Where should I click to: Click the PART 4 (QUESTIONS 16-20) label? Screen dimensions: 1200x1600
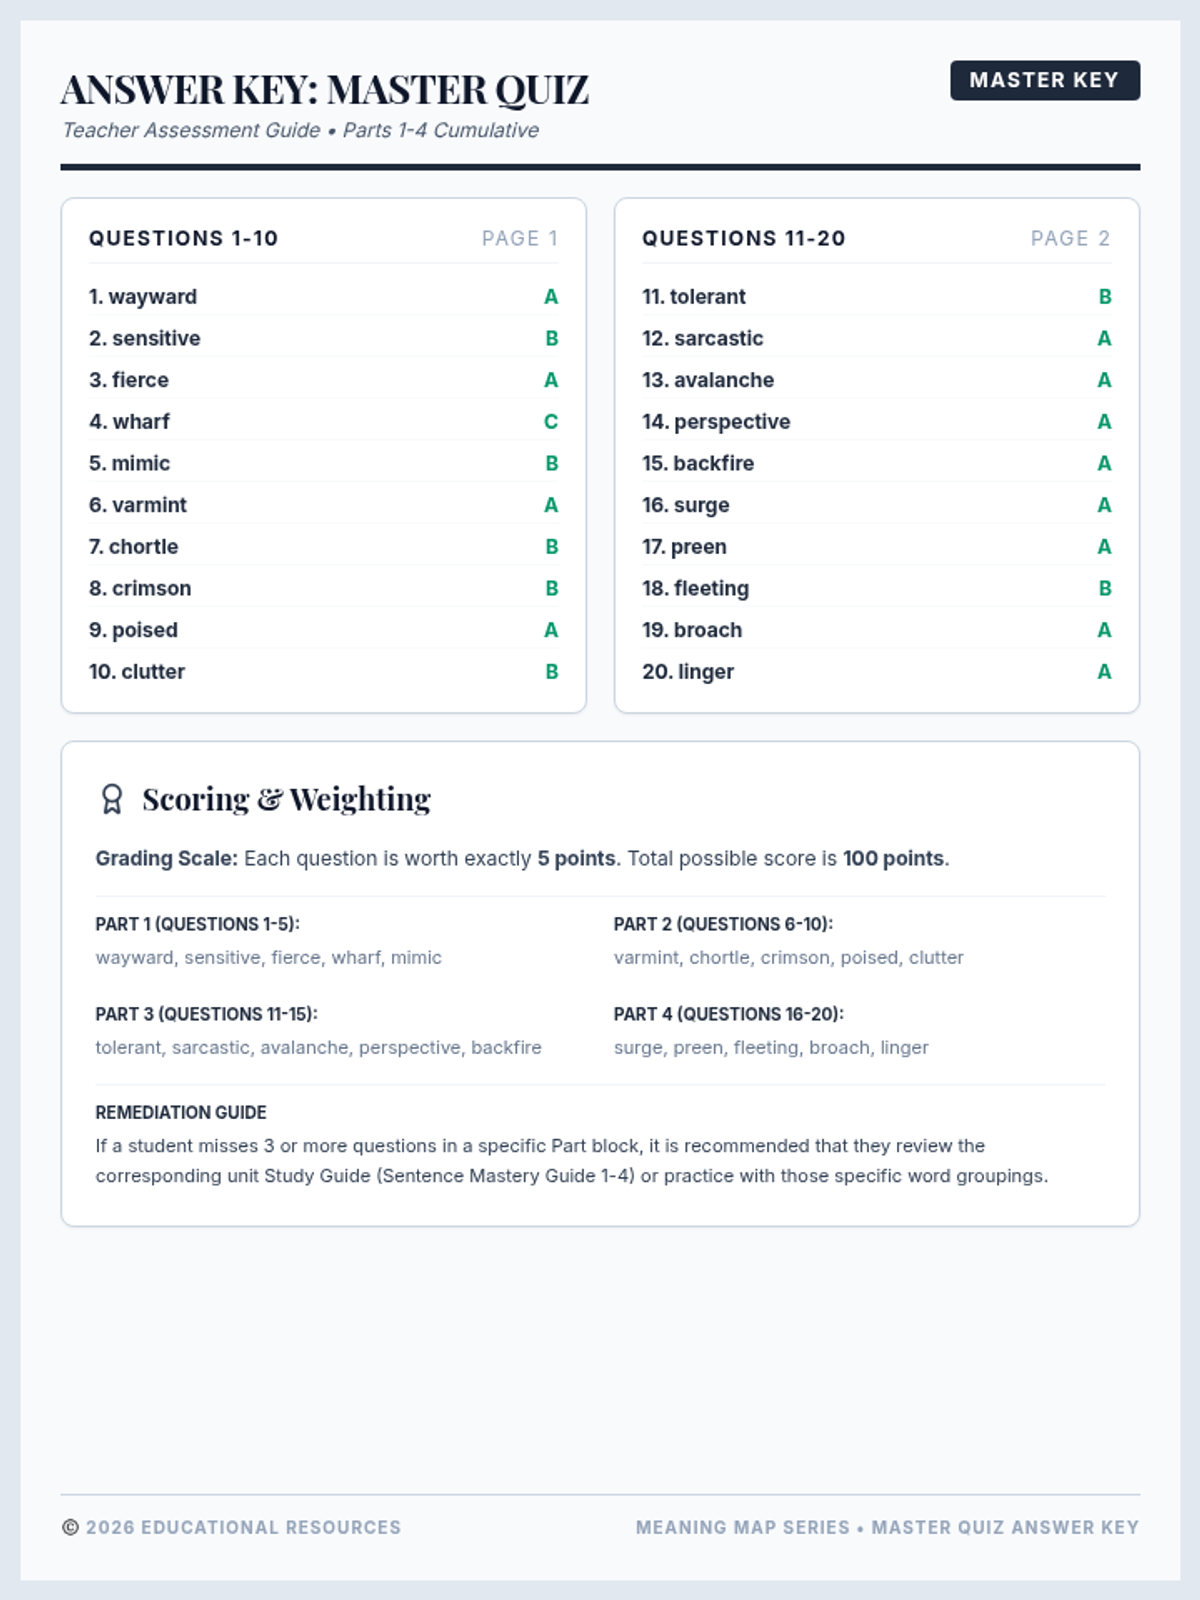coord(729,1014)
